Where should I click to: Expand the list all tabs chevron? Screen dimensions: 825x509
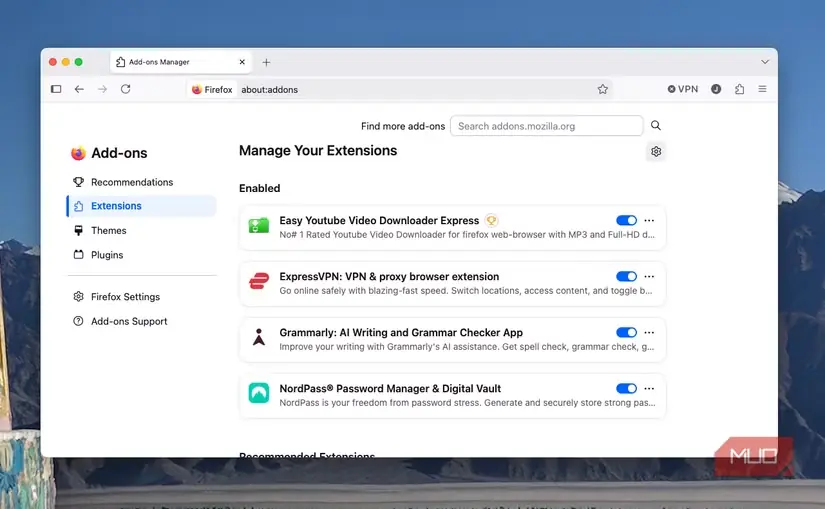(764, 62)
